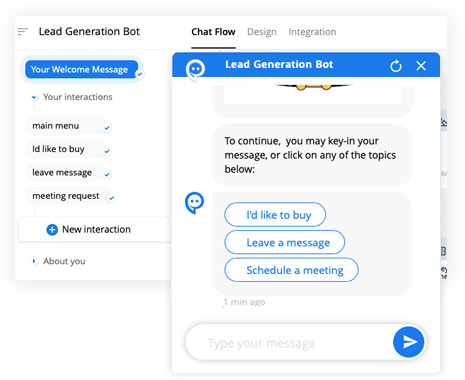
Task: Click the bot avatar in chat header
Action: (x=195, y=70)
